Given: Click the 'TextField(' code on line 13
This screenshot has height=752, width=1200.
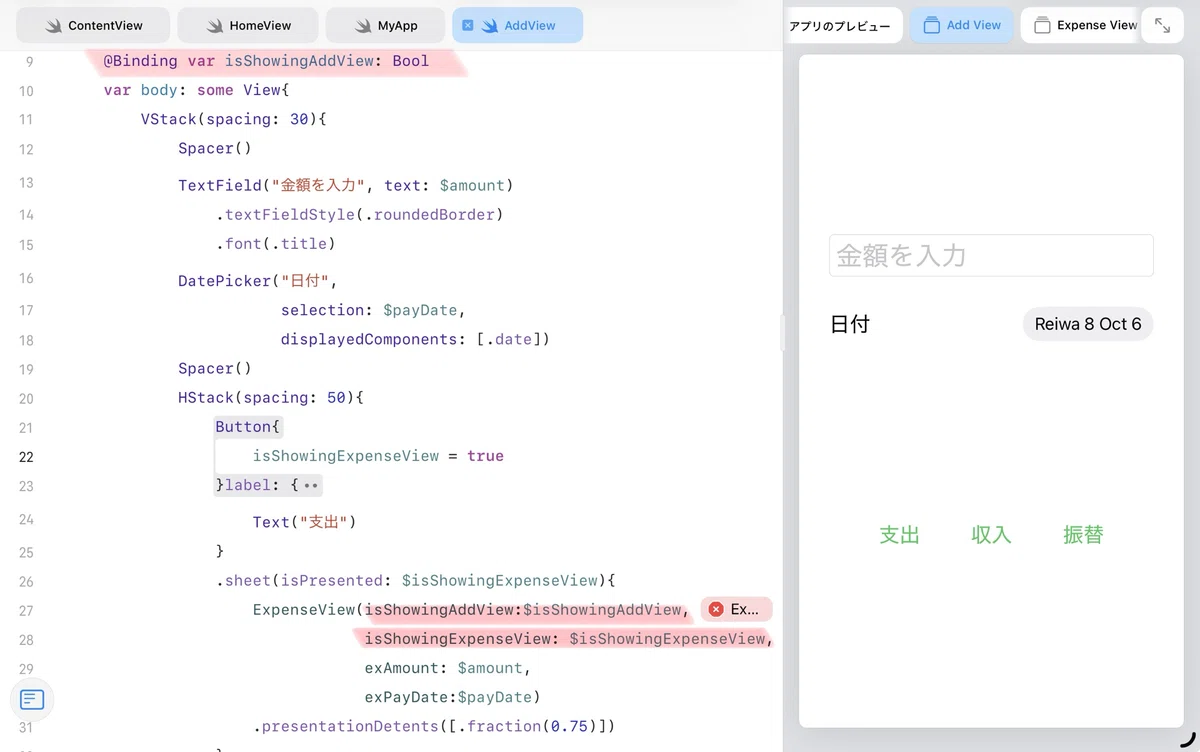Looking at the screenshot, I should [225, 185].
